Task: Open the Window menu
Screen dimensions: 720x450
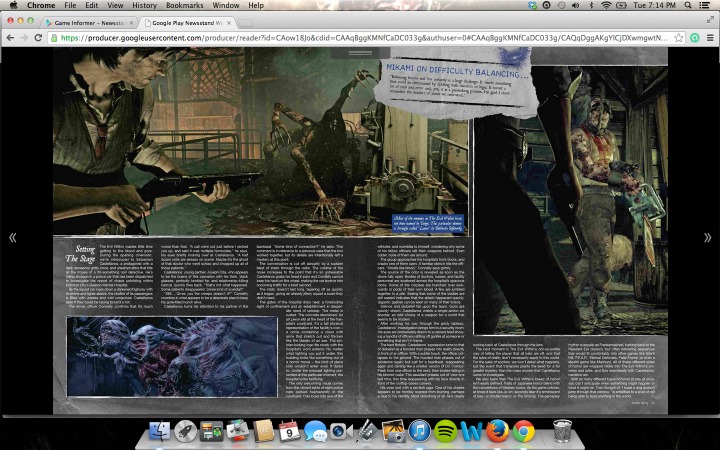Action: point(225,5)
